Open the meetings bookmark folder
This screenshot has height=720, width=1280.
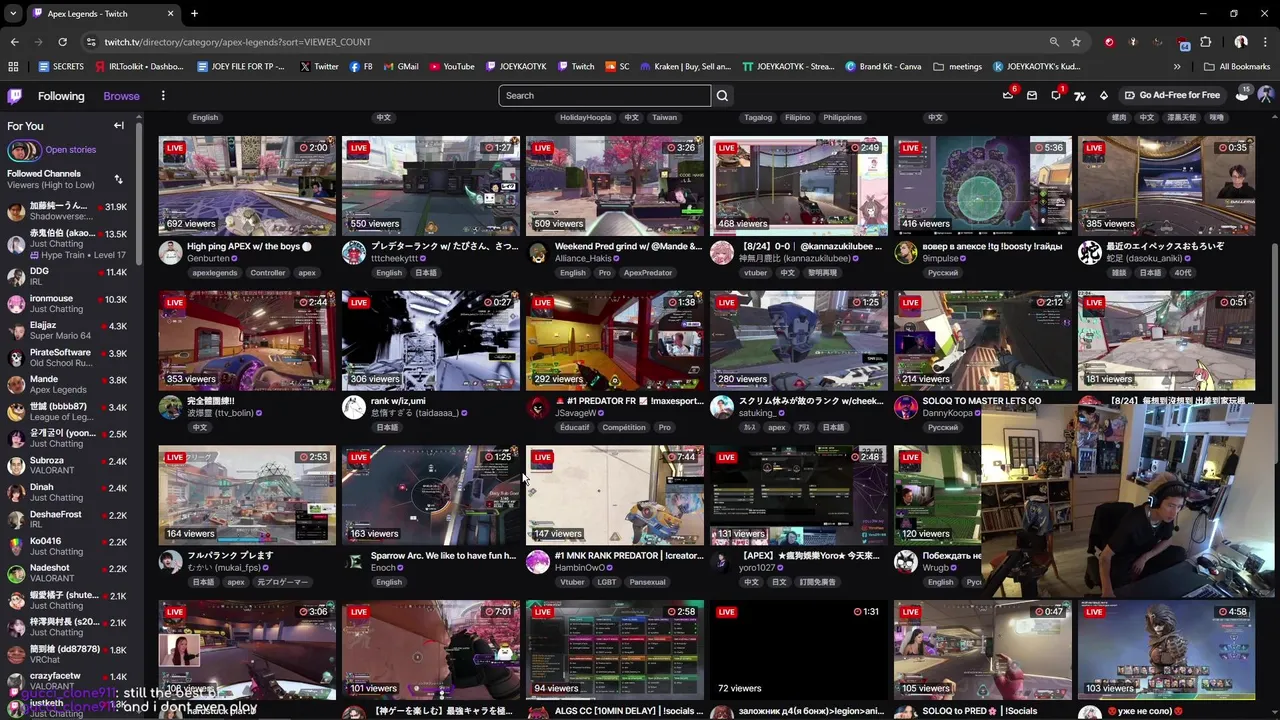click(958, 67)
